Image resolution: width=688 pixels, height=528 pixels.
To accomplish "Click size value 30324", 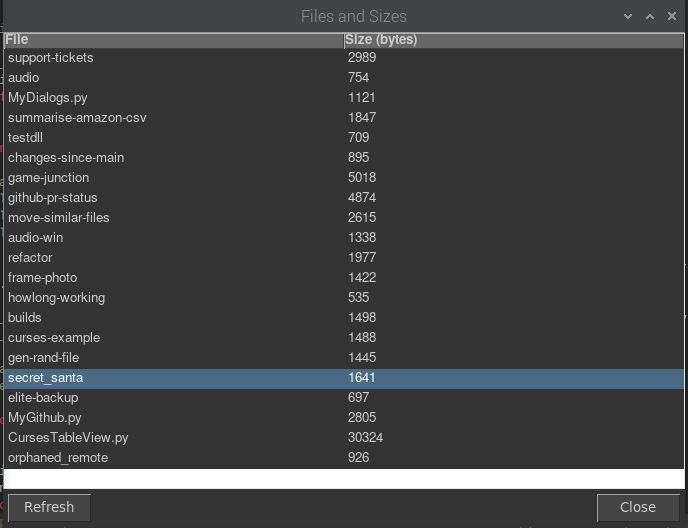I will [x=366, y=438].
